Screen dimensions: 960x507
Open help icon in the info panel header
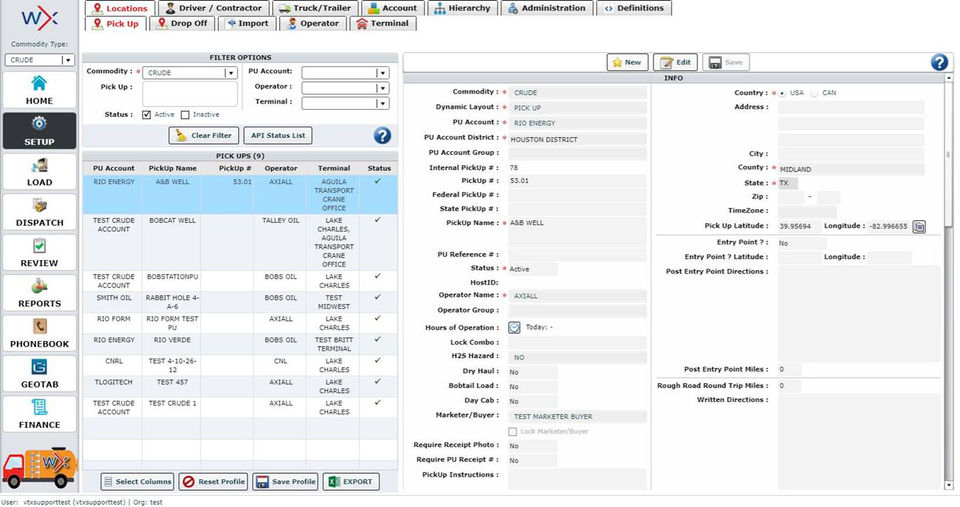[939, 62]
